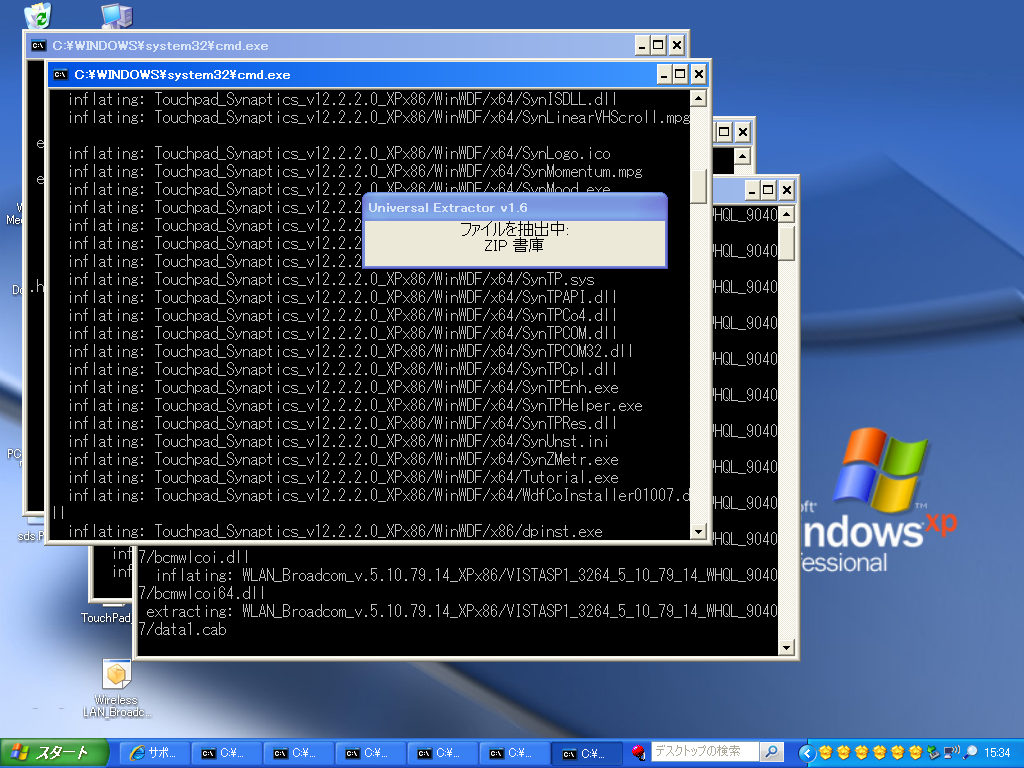Minimize the front cmd.exe window
The height and width of the screenshot is (768, 1024).
pos(663,74)
